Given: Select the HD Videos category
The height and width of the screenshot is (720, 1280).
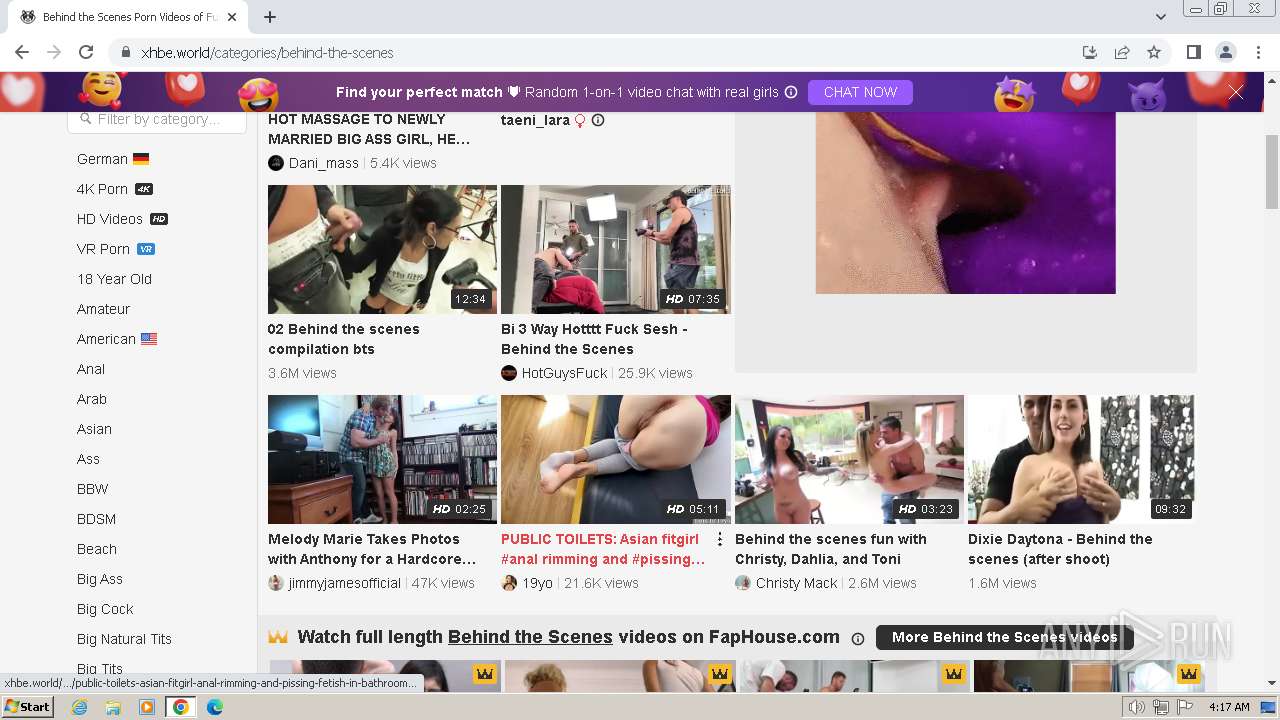Looking at the screenshot, I should tap(122, 219).
